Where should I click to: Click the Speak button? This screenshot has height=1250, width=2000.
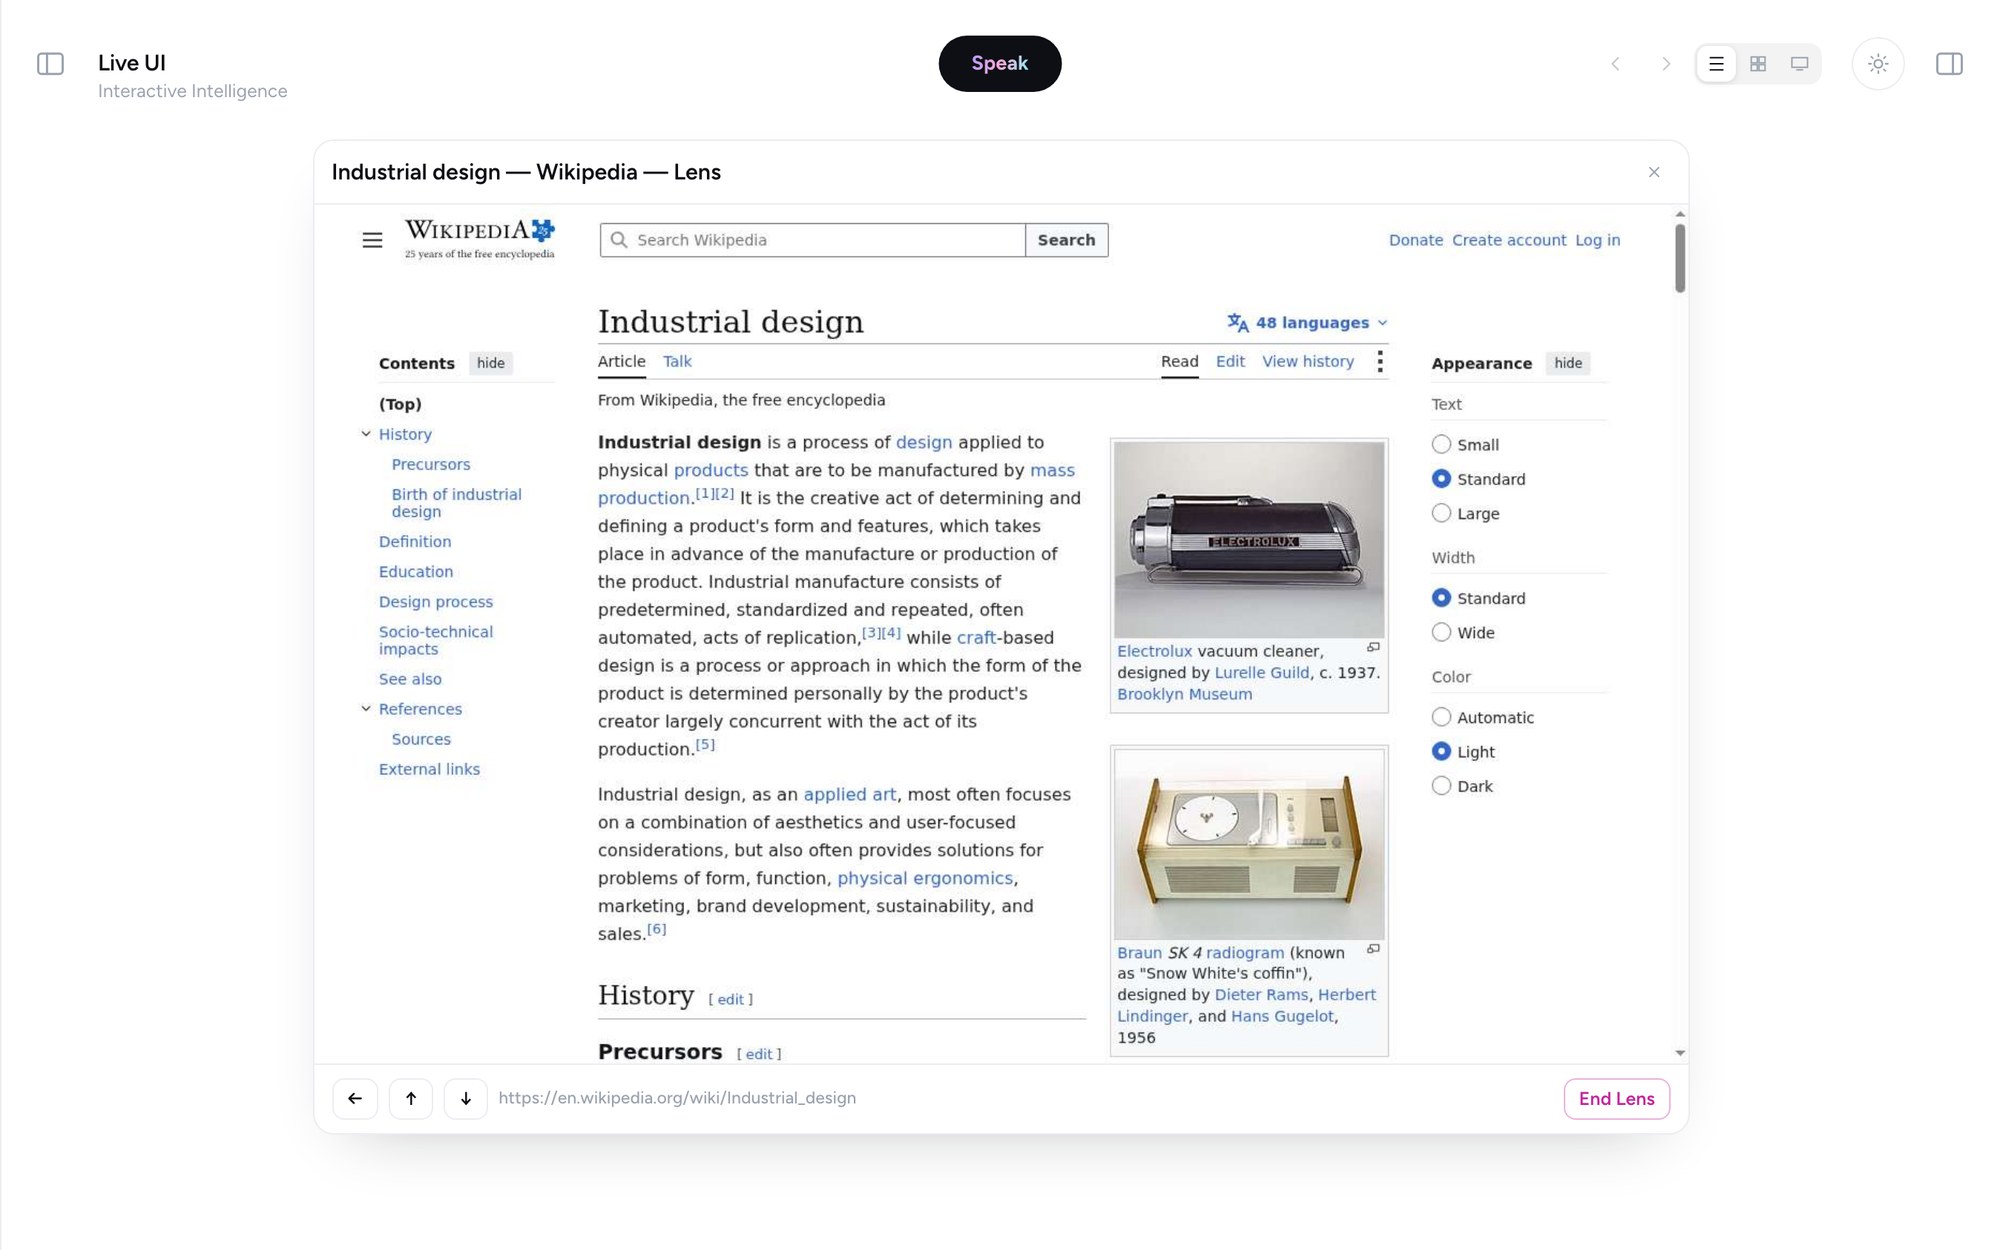pos(1000,64)
